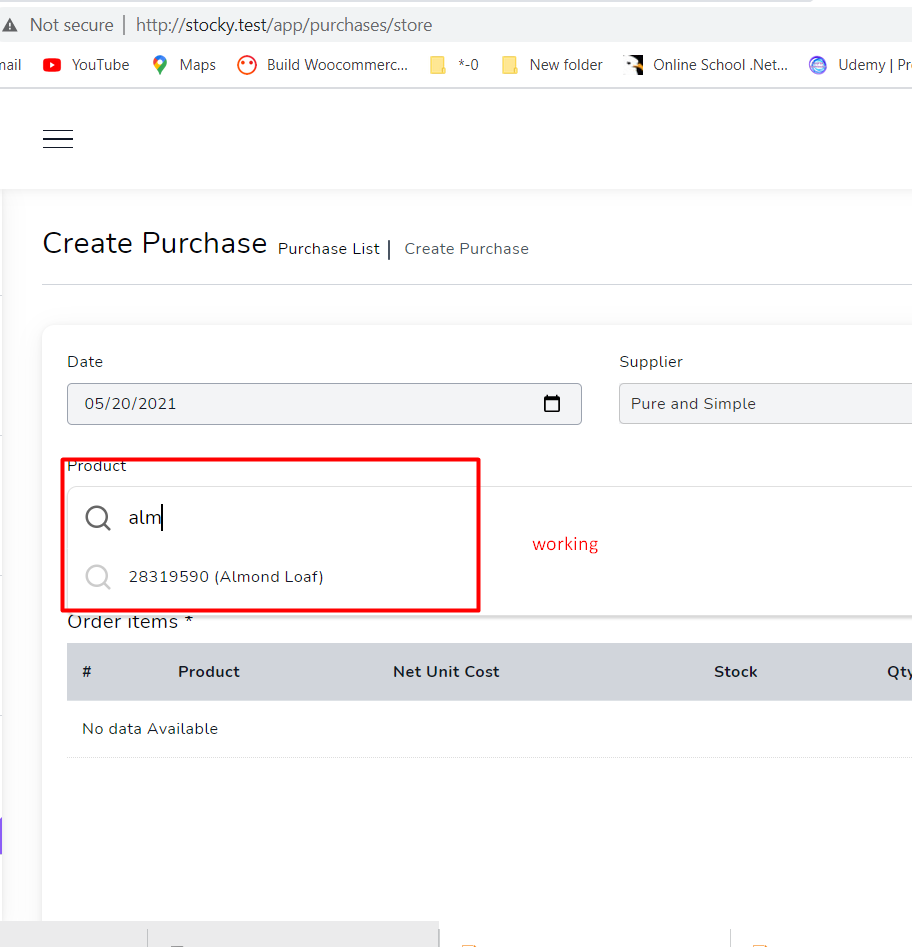Open the date picker calendar icon
The image size is (912, 947).
[552, 403]
